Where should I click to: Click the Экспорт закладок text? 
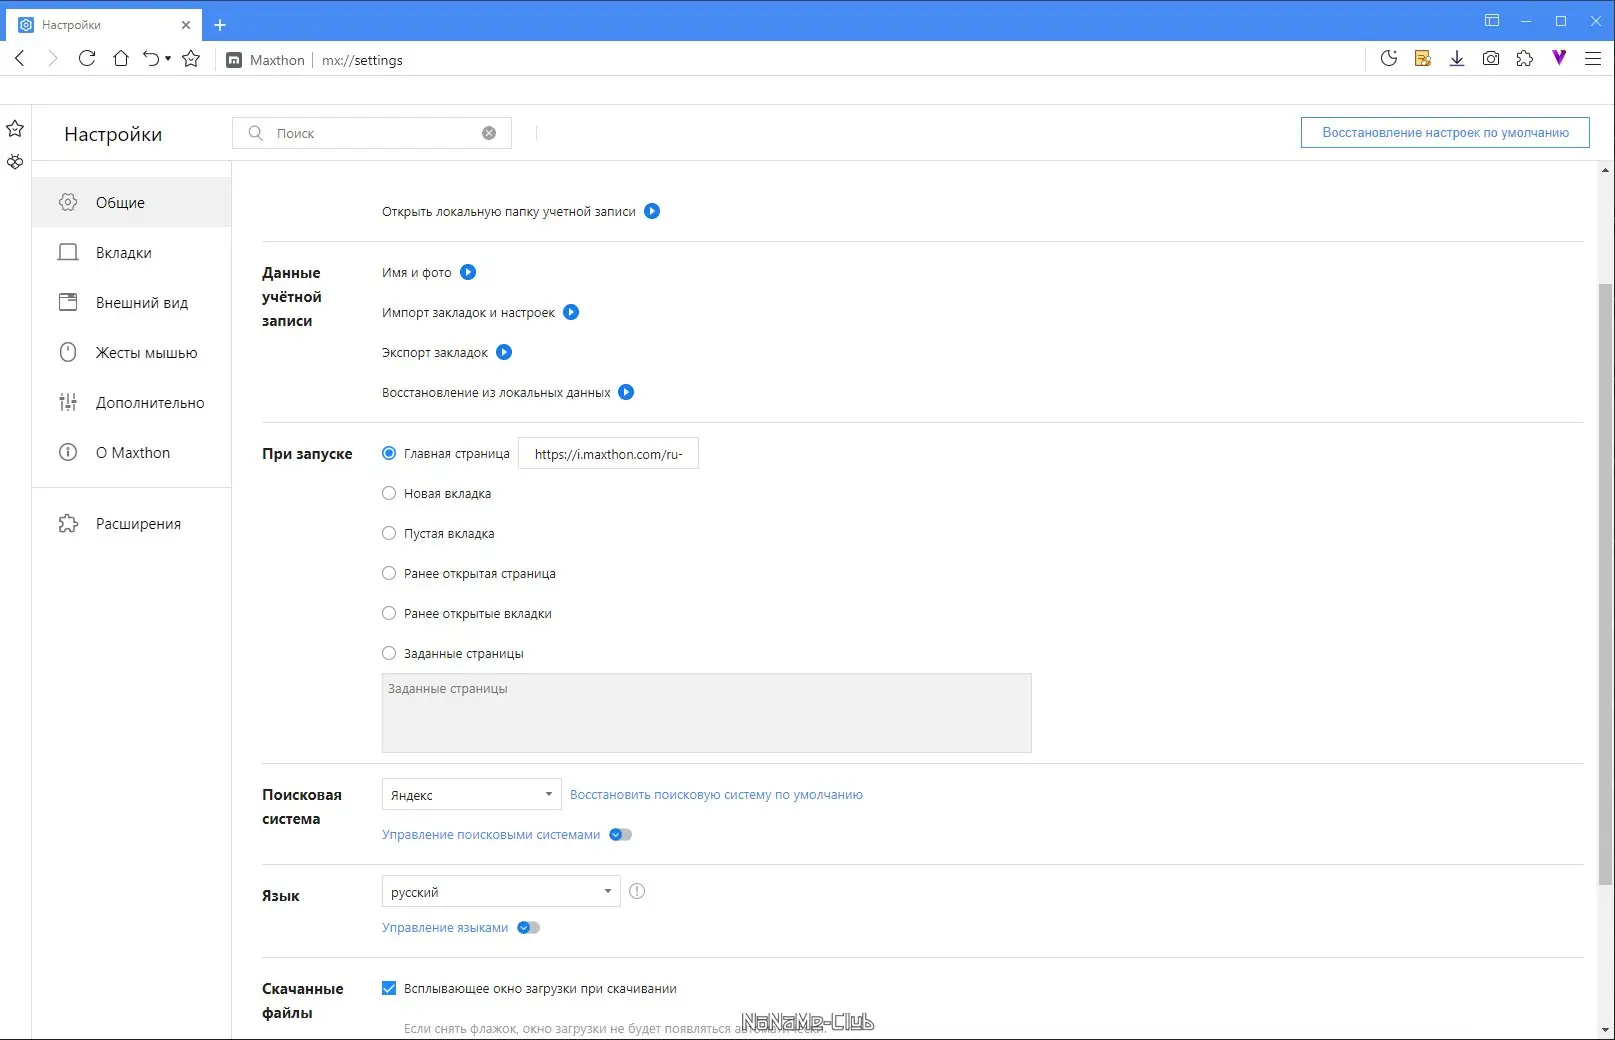pyautogui.click(x=435, y=352)
